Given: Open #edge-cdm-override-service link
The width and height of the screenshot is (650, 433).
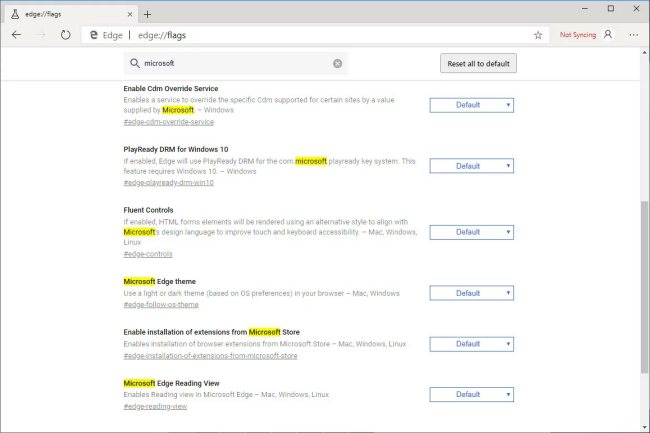Looking at the screenshot, I should (169, 122).
